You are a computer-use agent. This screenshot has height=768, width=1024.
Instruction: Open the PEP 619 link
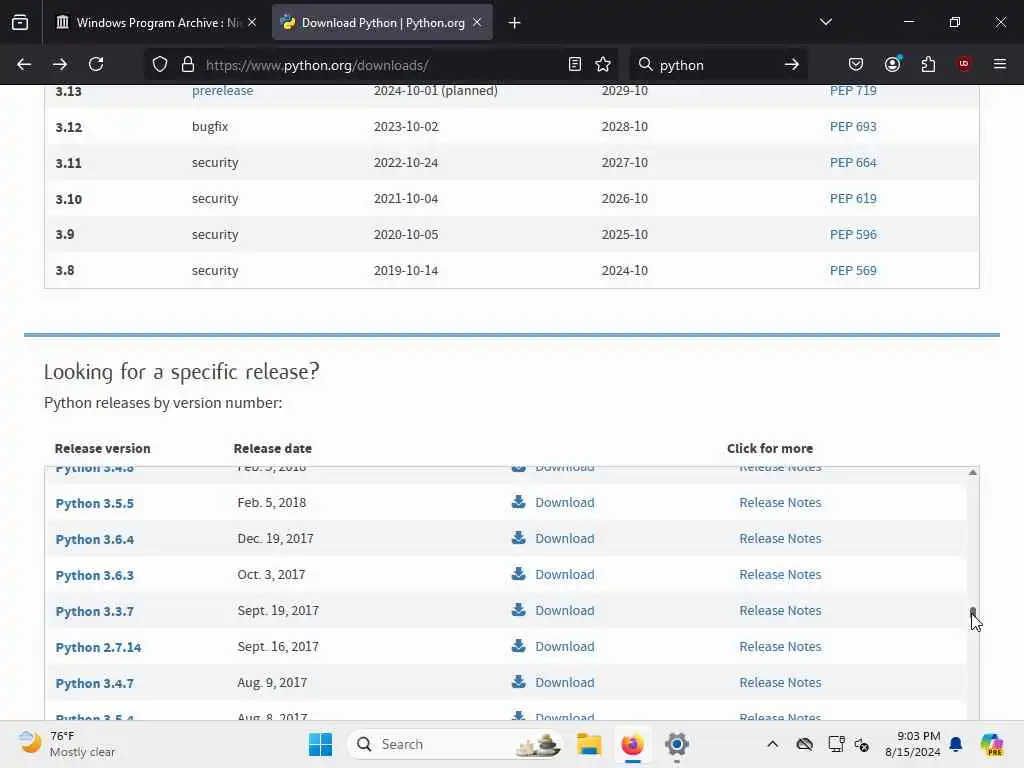853,199
